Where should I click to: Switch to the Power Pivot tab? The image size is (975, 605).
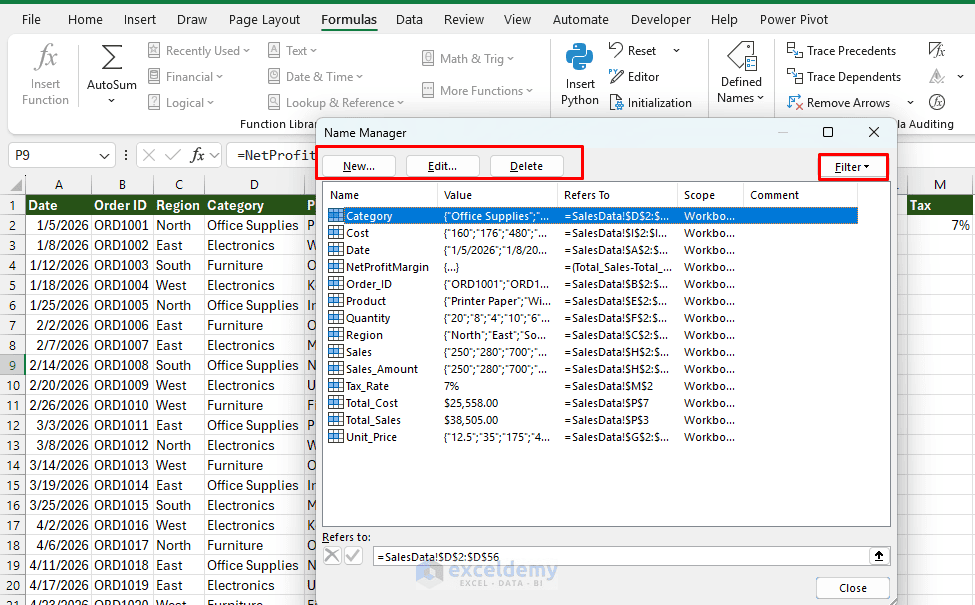click(793, 19)
